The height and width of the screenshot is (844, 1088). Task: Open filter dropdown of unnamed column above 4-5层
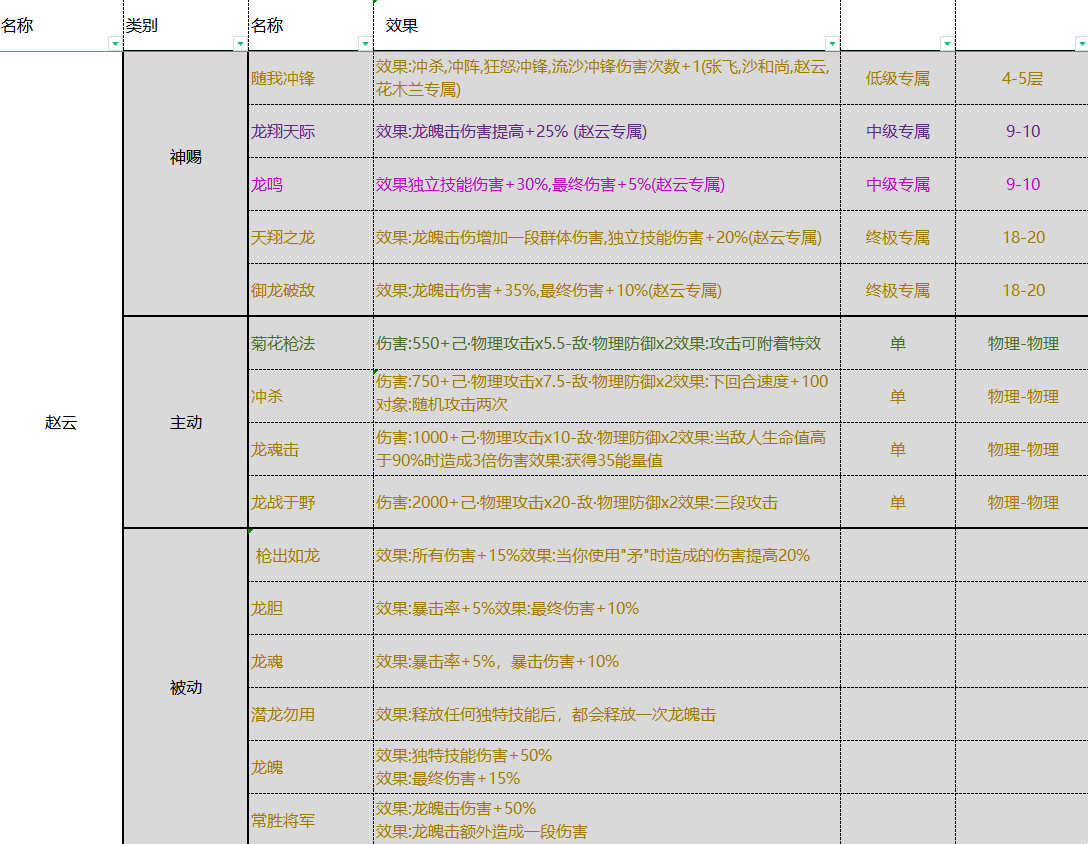point(1081,44)
